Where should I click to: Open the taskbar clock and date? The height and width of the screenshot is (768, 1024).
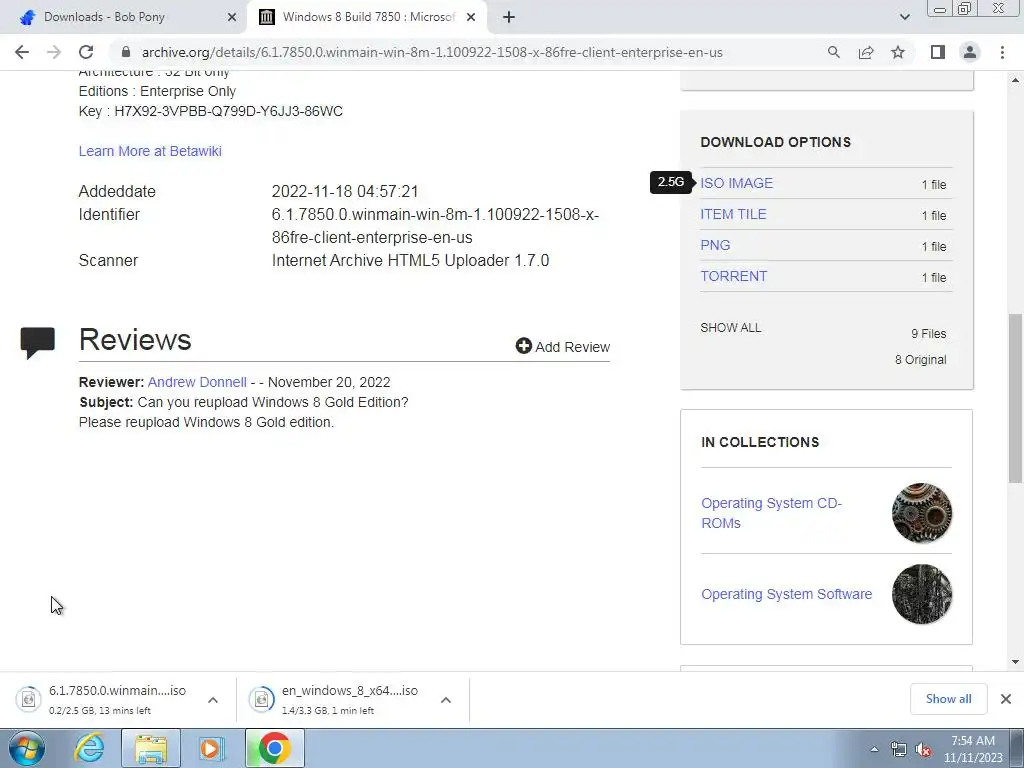pos(973,749)
